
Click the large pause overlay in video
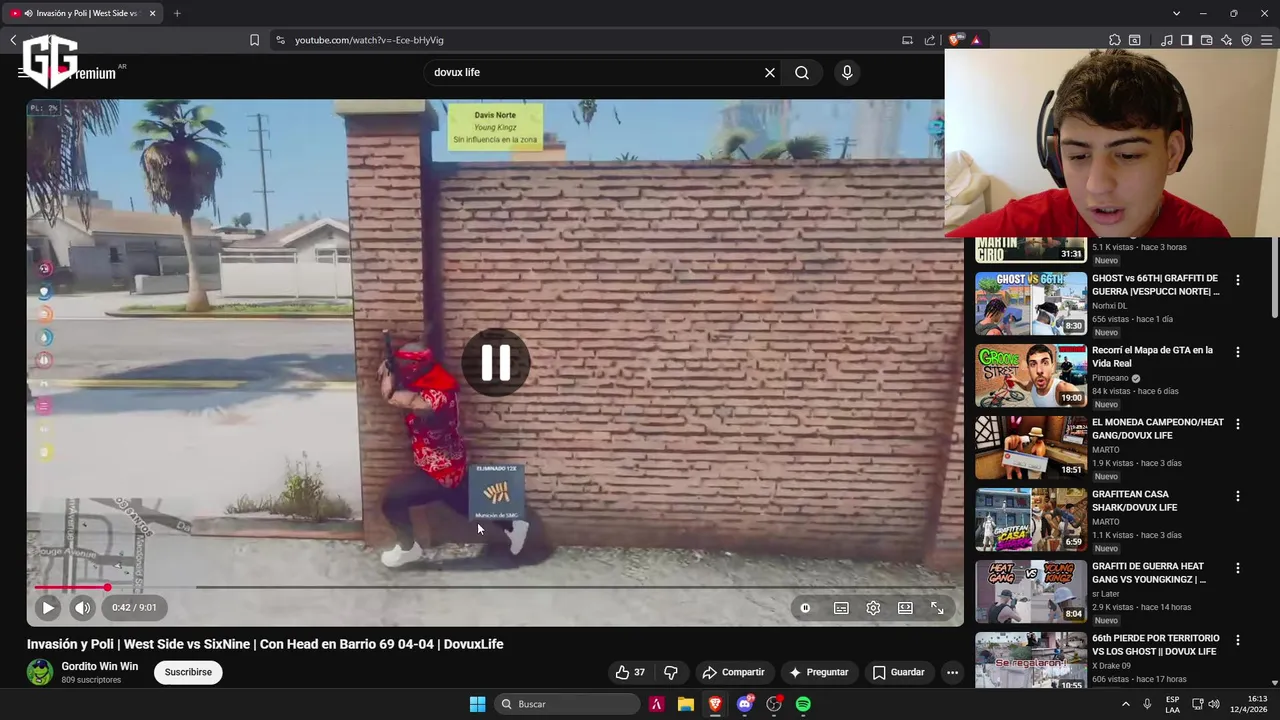pyautogui.click(x=496, y=362)
